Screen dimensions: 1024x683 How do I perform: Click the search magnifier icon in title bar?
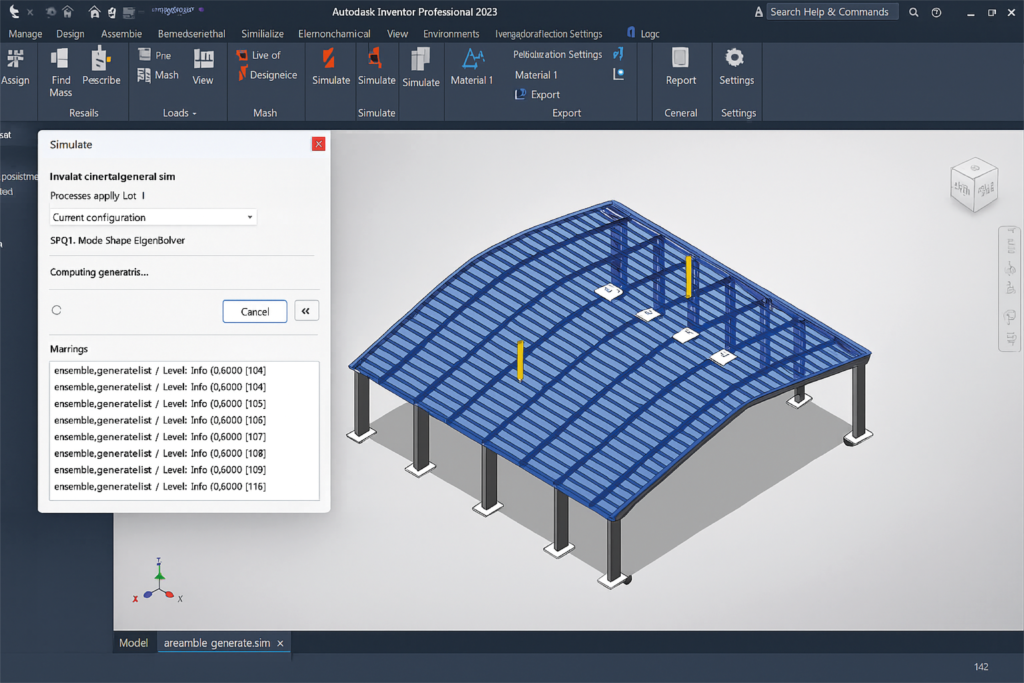tap(914, 12)
